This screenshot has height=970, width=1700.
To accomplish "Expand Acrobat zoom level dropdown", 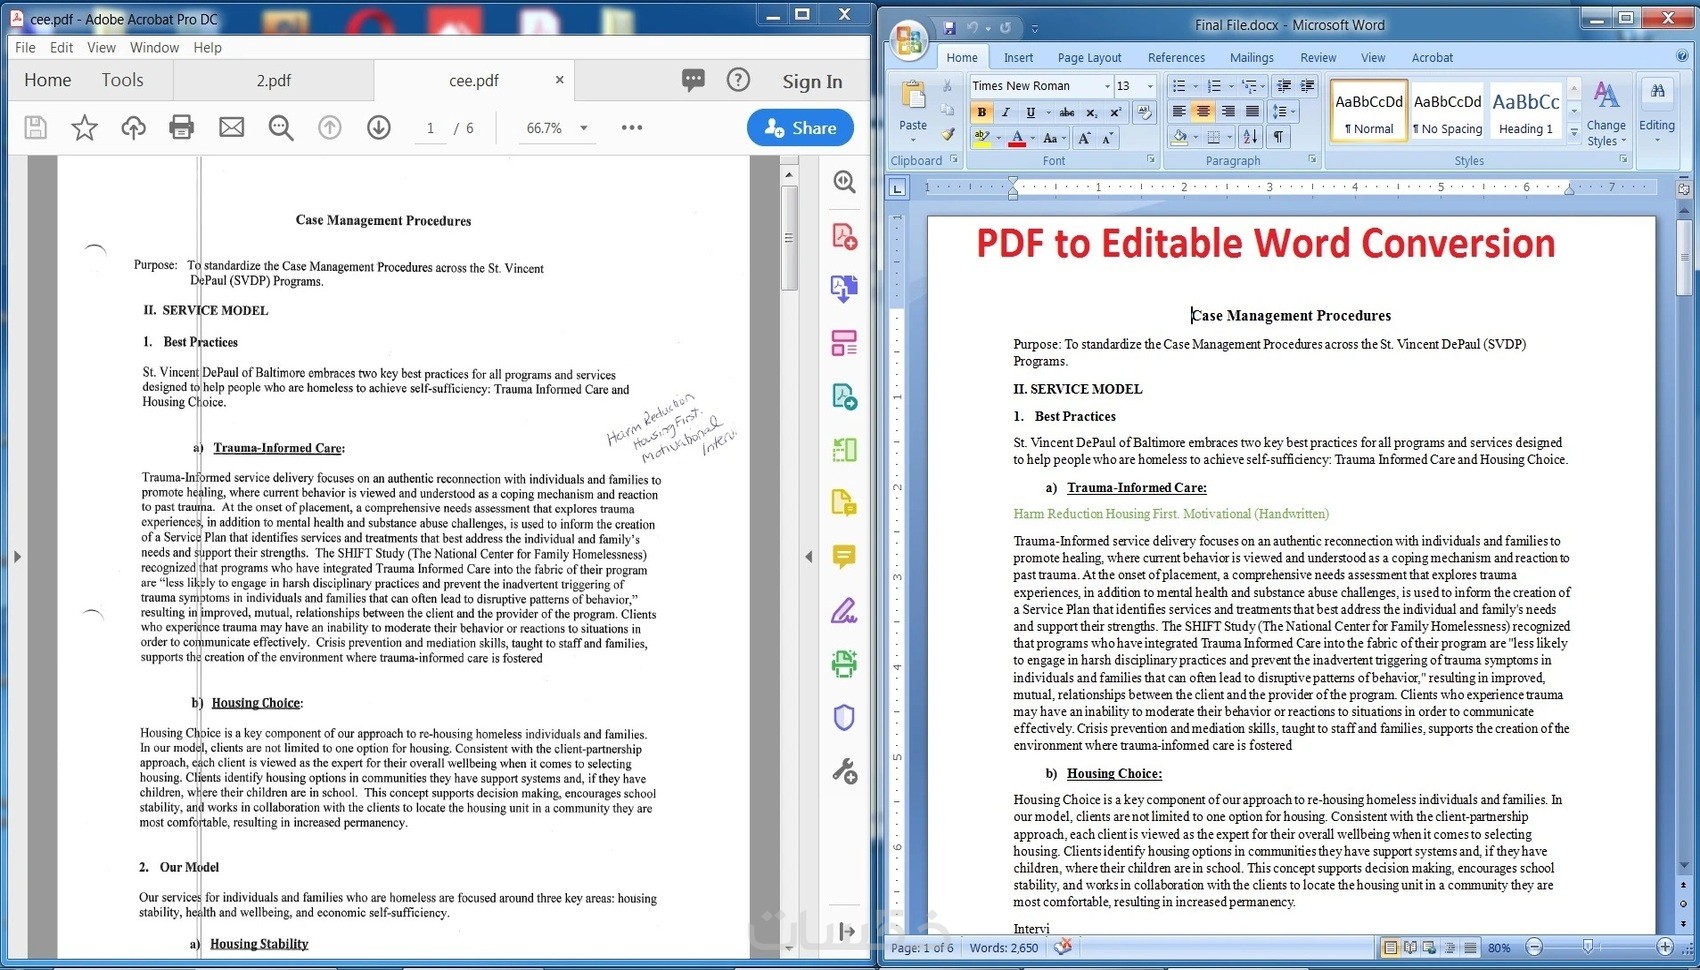I will click(x=584, y=128).
